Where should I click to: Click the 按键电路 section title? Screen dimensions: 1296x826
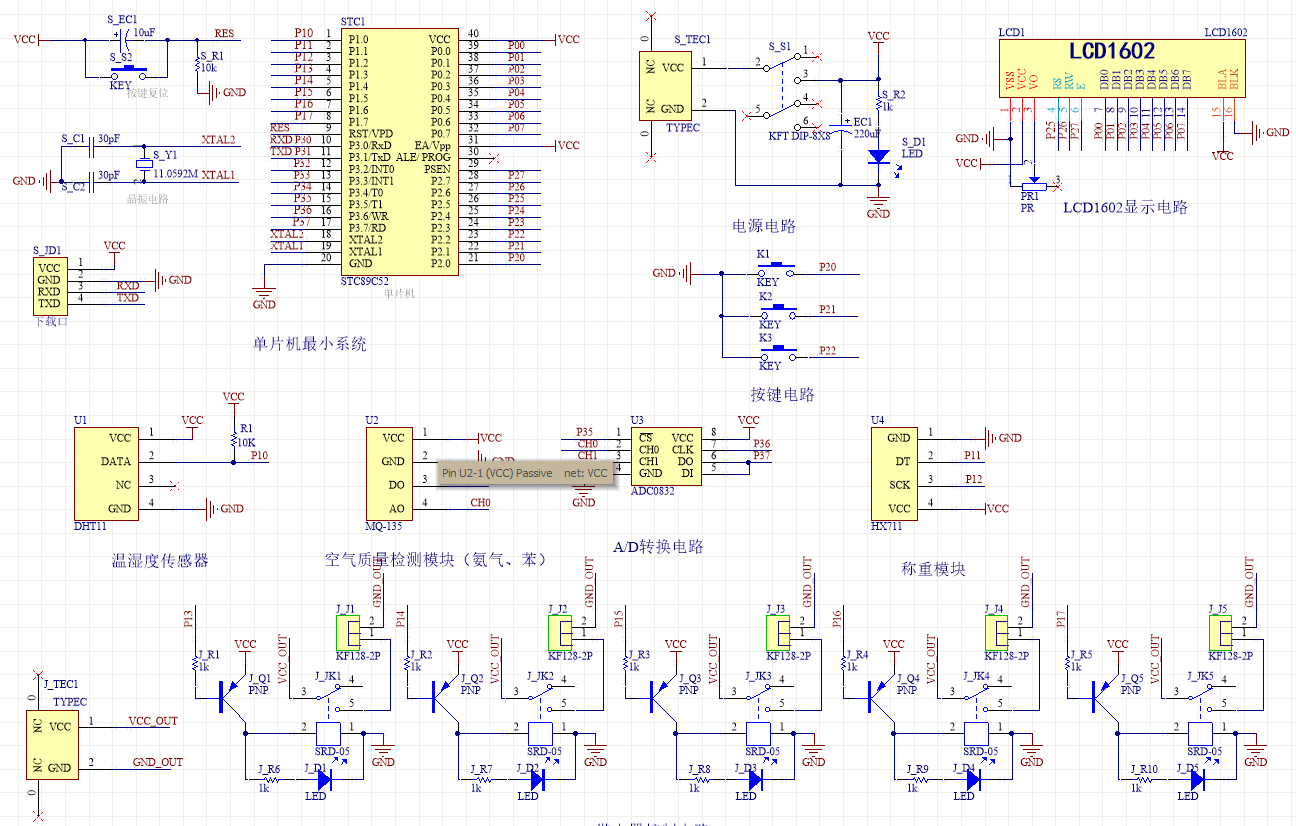coord(783,394)
